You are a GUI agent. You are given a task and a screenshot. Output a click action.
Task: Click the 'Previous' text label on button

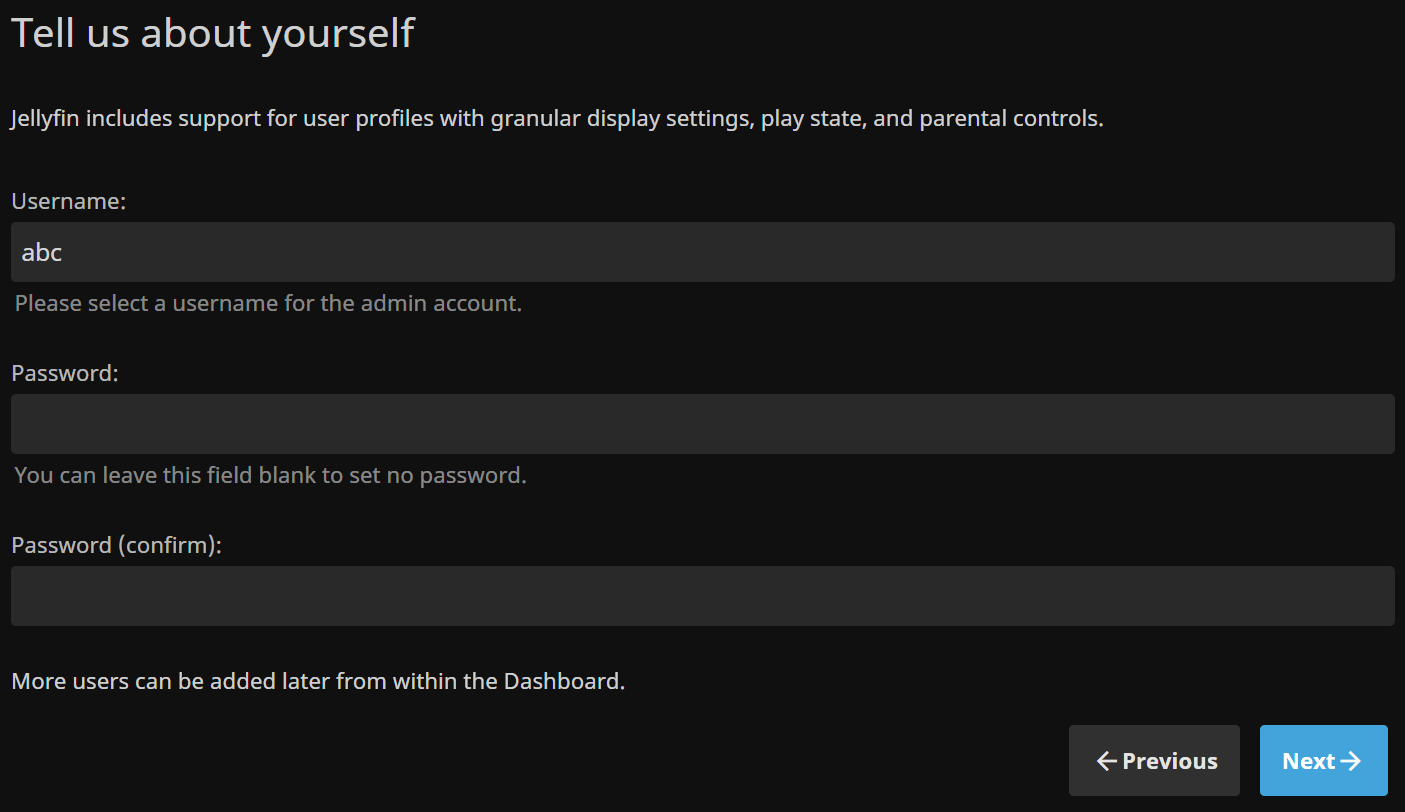1170,761
